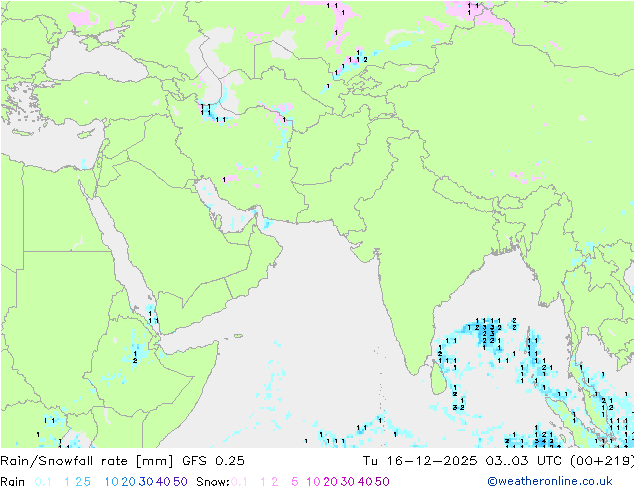
Task: Select Rain legend value 30
Action: click(146, 482)
